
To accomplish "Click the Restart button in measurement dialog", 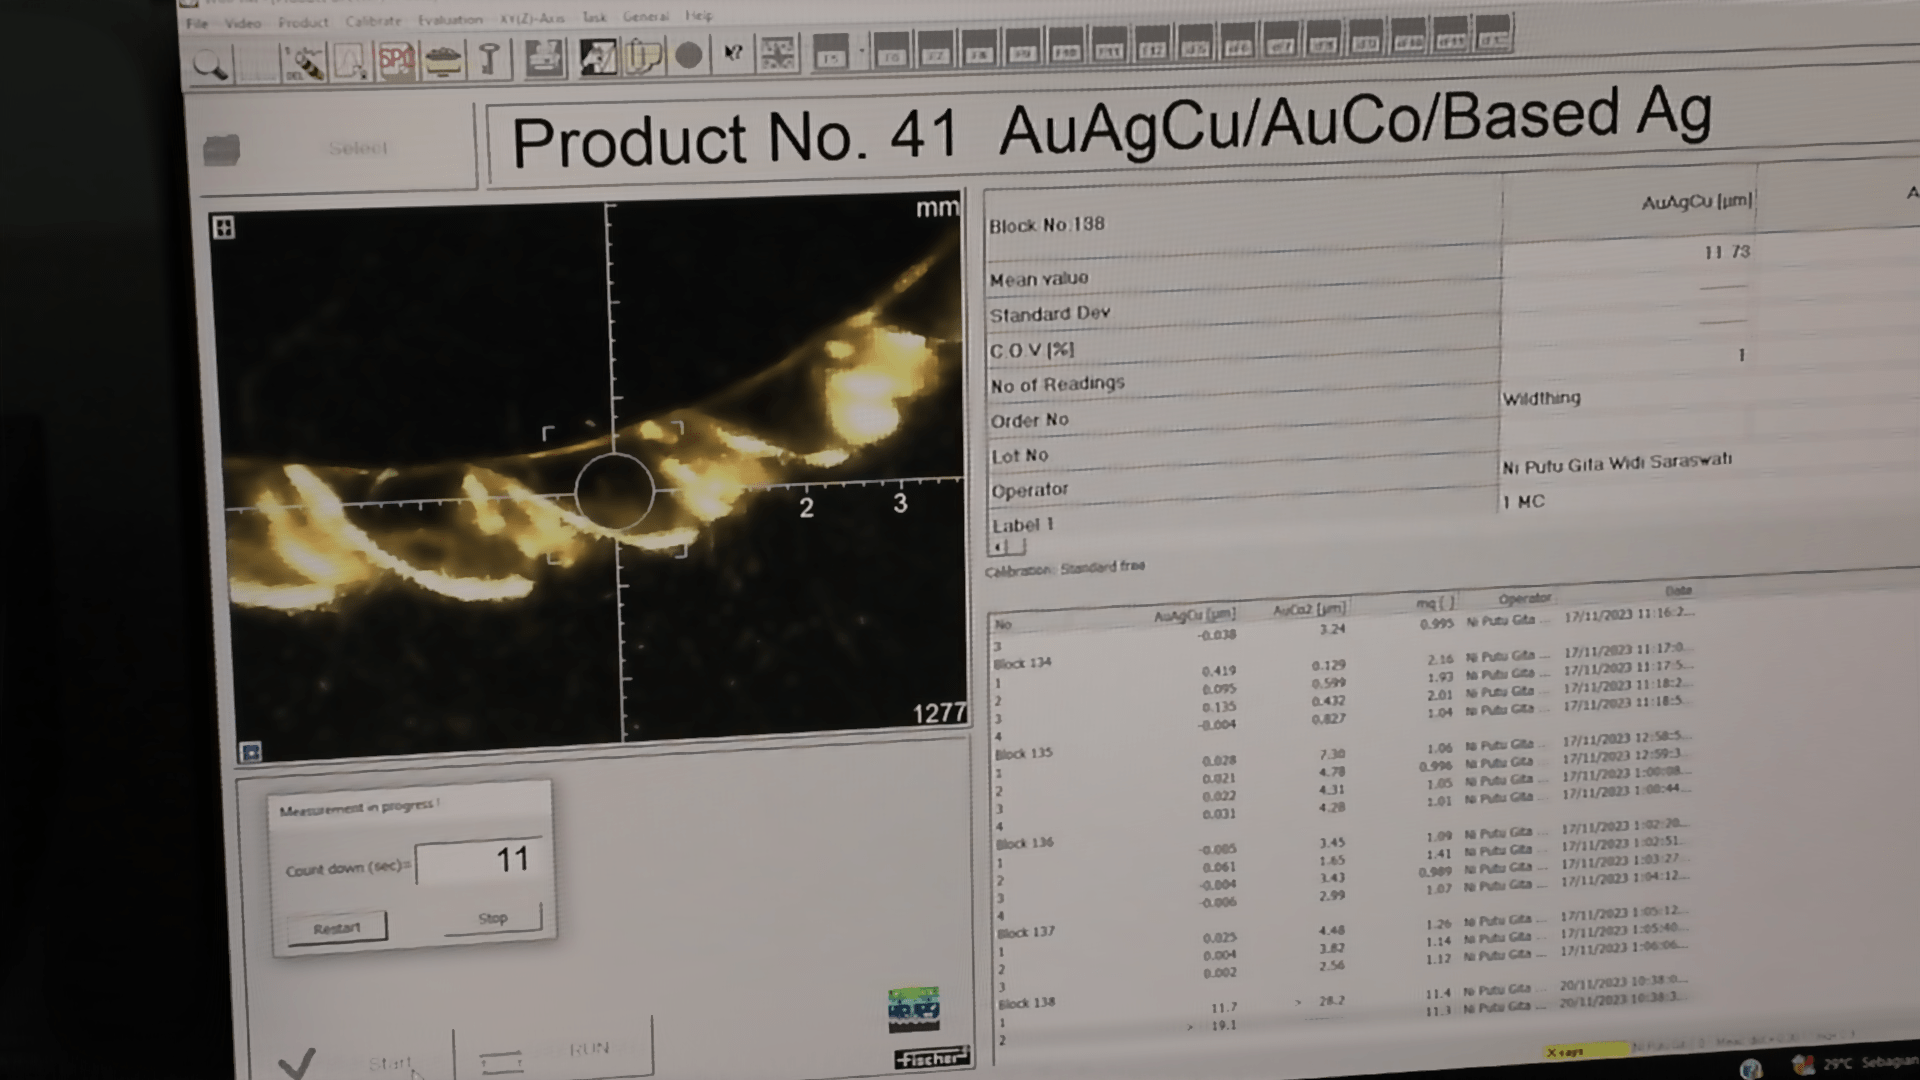I will pyautogui.click(x=336, y=928).
